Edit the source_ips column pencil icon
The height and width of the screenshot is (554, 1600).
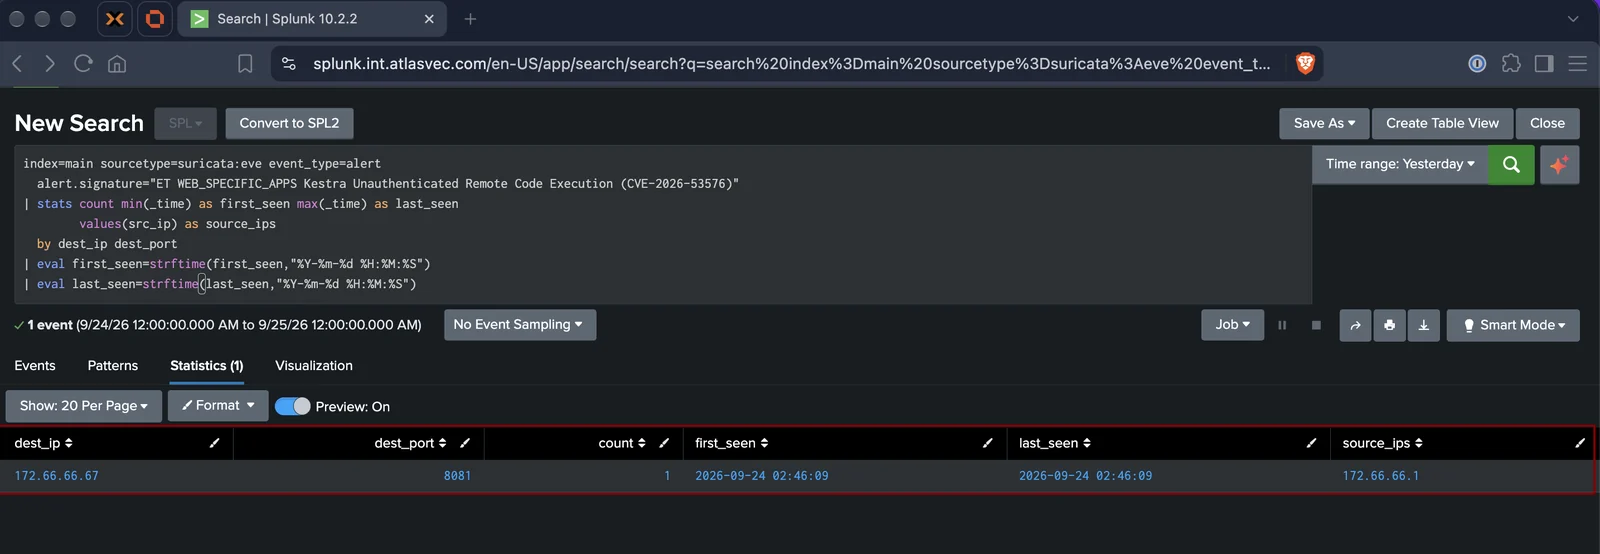1580,443
